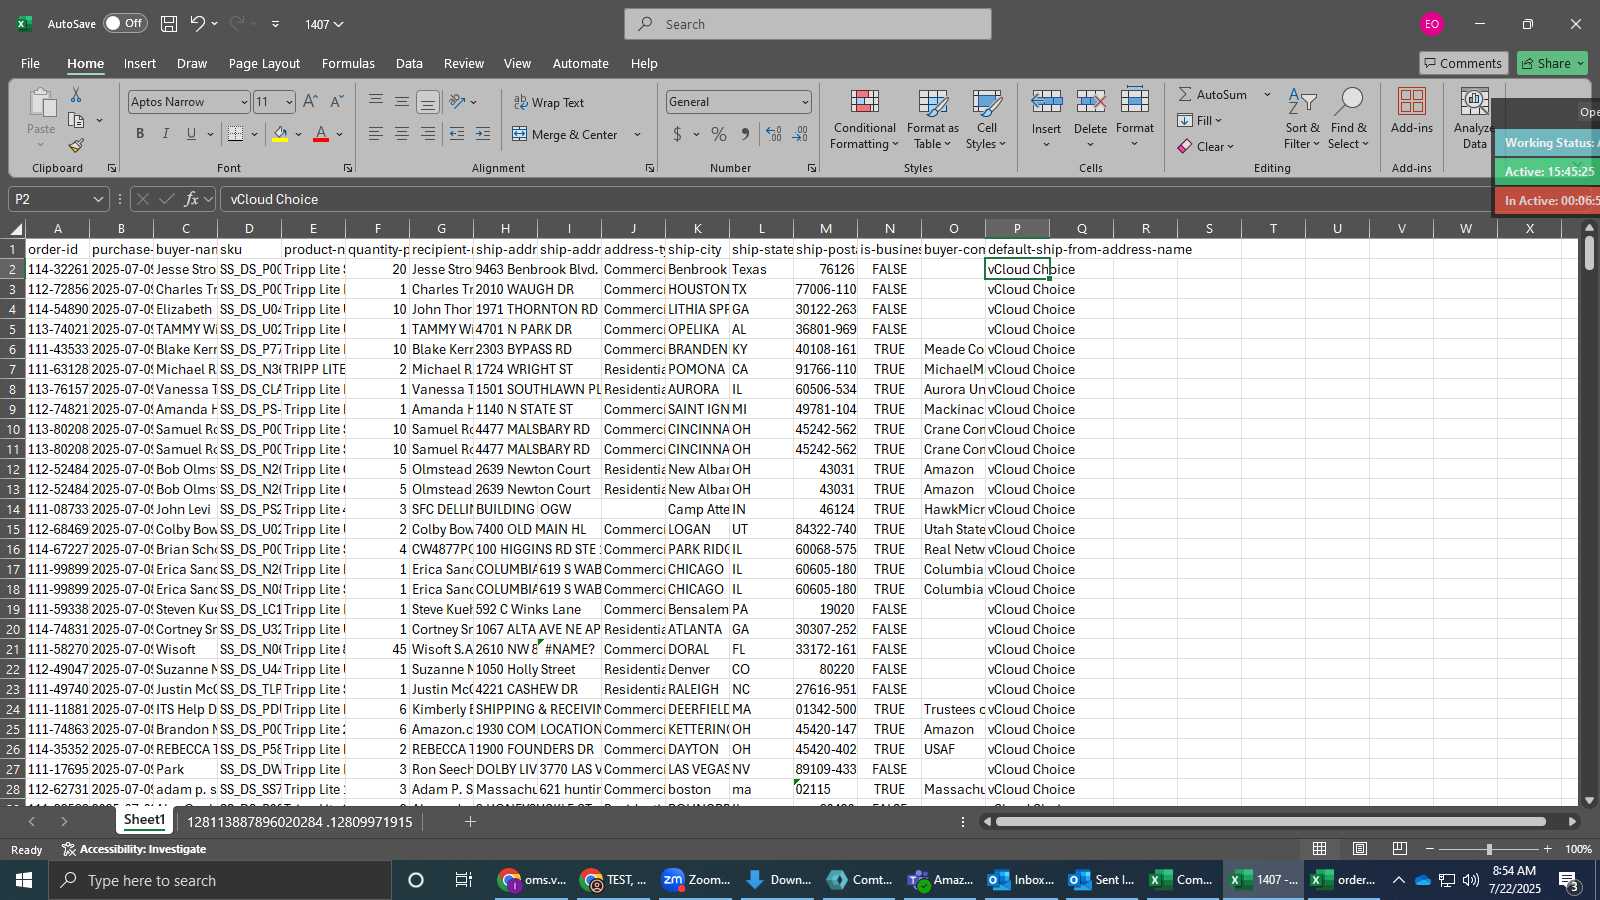Apply Percent Style number format
This screenshot has width=1600, height=900.
tap(719, 134)
